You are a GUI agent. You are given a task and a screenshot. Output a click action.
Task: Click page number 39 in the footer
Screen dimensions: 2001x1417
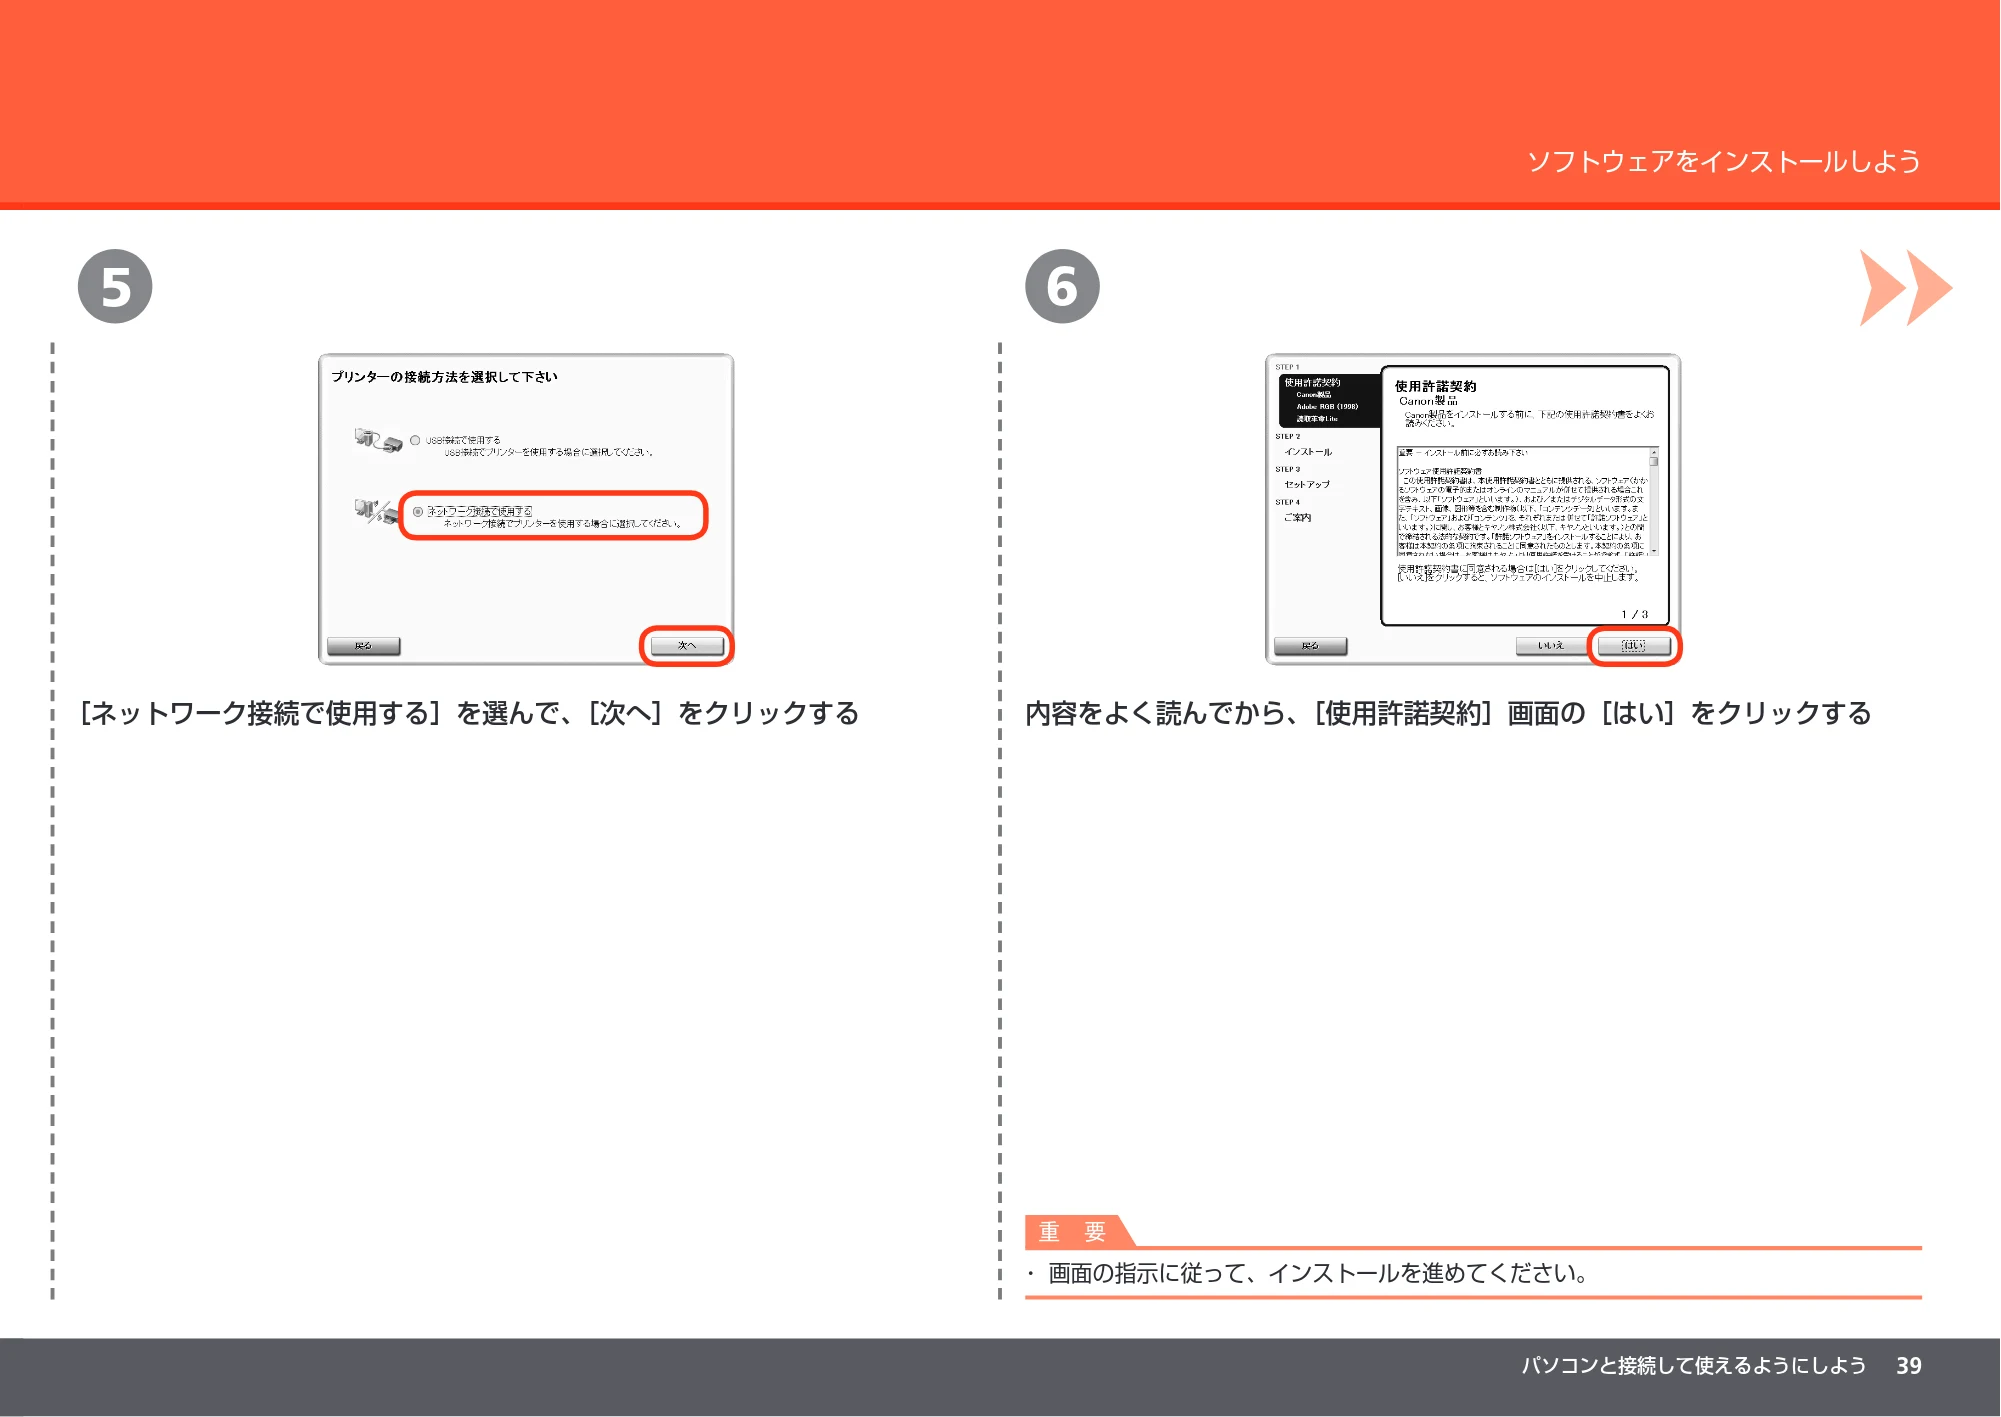click(1908, 1366)
